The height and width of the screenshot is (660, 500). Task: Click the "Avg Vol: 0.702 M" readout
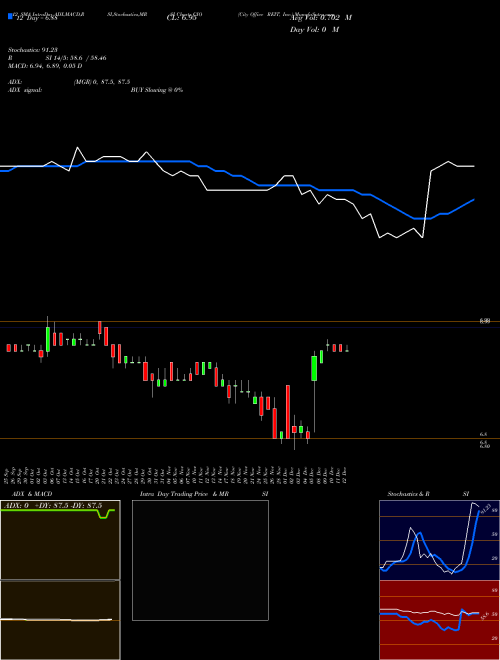point(321,18)
